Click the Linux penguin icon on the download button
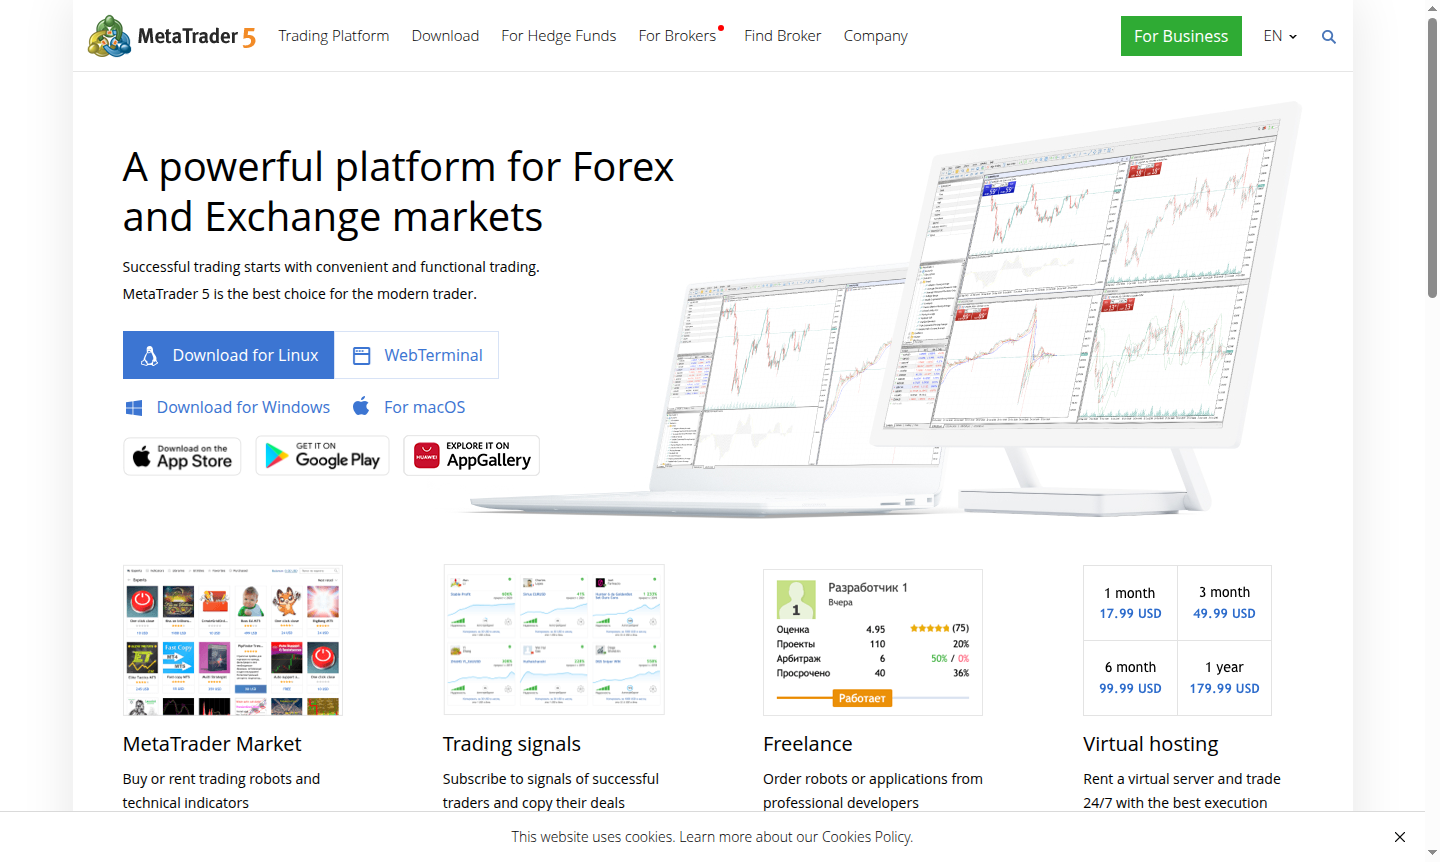This screenshot has width=1440, height=862. click(x=150, y=354)
